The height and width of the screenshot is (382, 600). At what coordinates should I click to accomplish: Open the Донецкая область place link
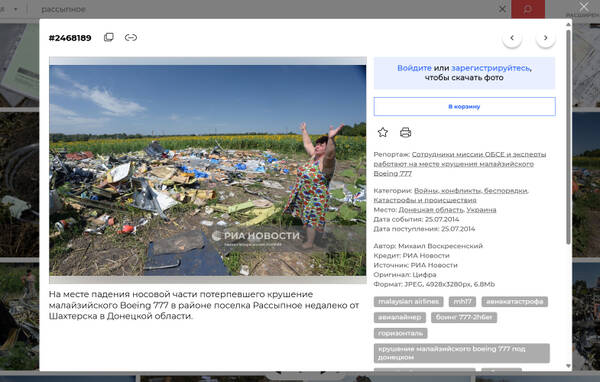[x=431, y=210]
